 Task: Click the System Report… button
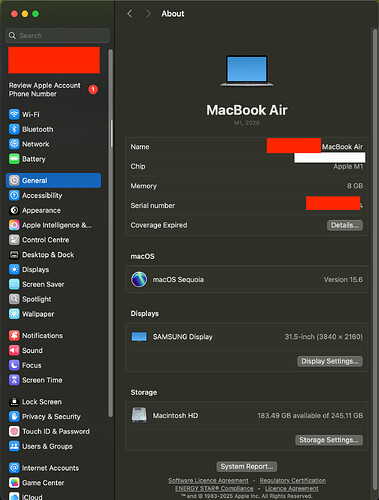click(x=247, y=466)
